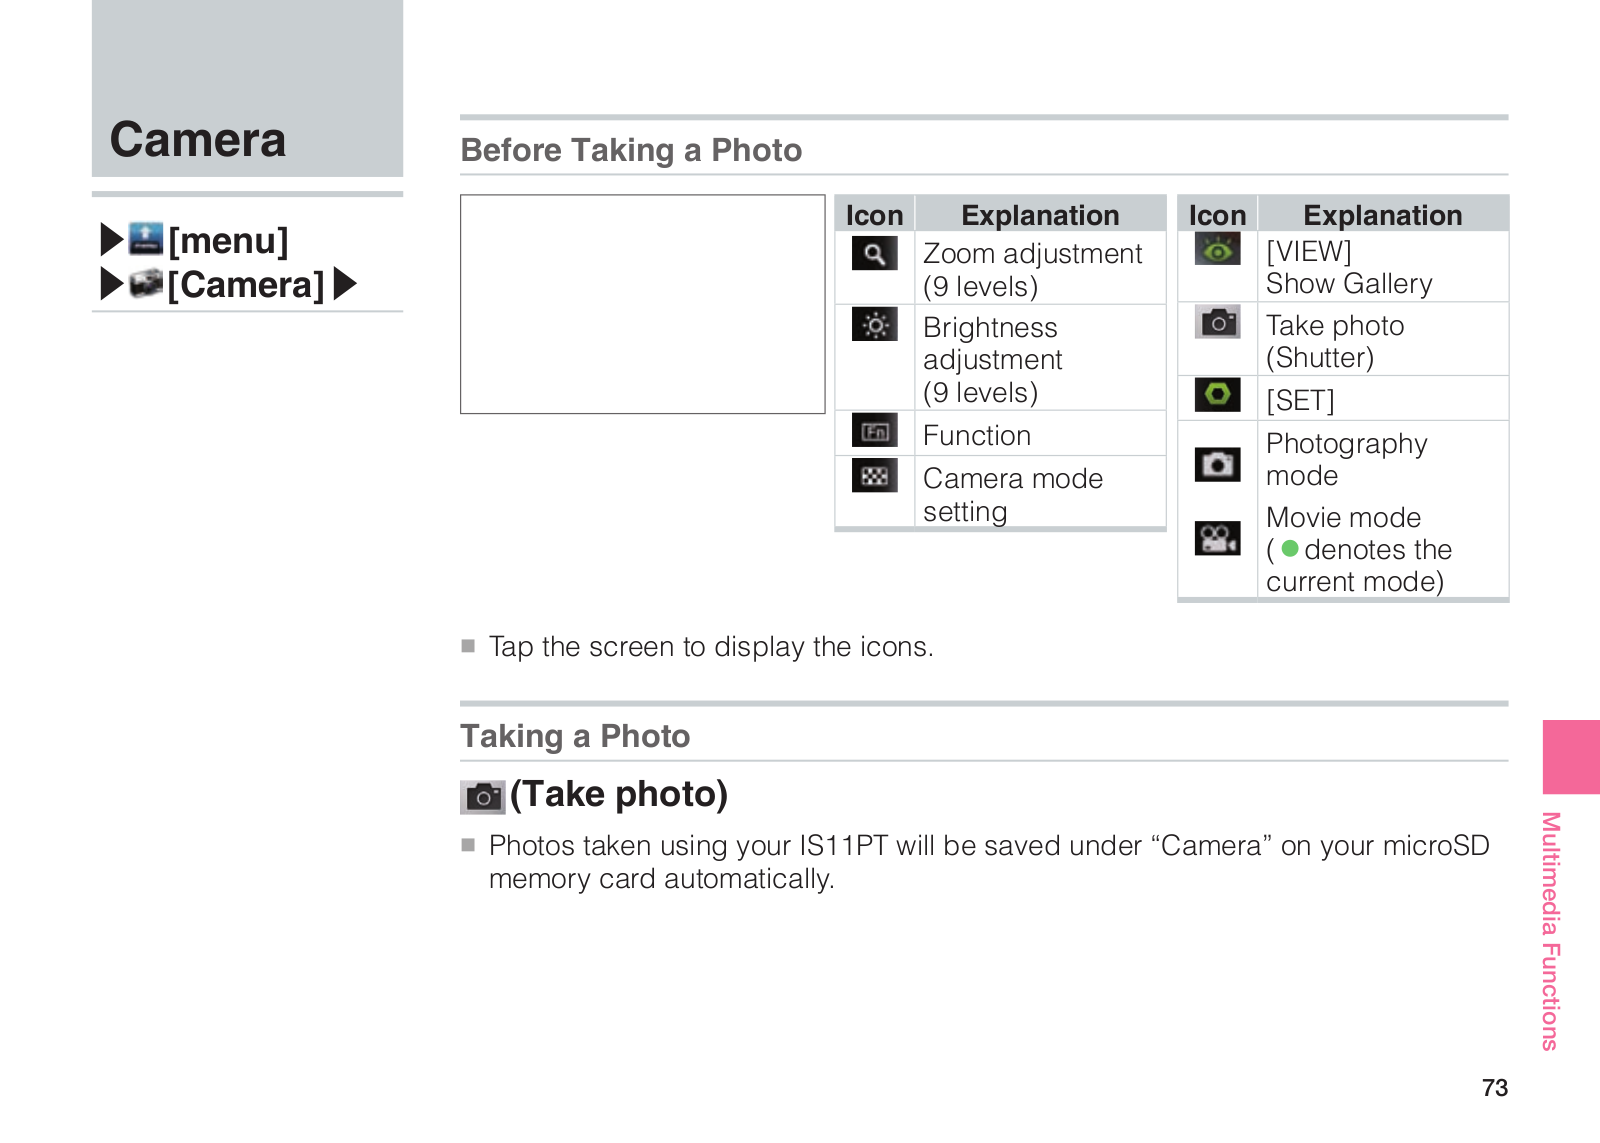The width and height of the screenshot is (1600, 1143).
Task: Click the green SET hexagon icon
Action: (x=1217, y=395)
